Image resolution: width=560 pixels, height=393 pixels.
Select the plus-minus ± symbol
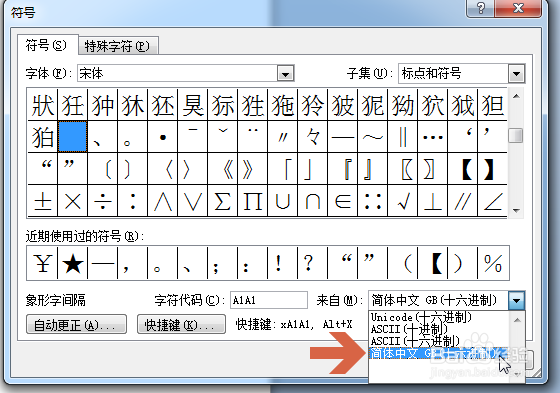tap(42, 201)
